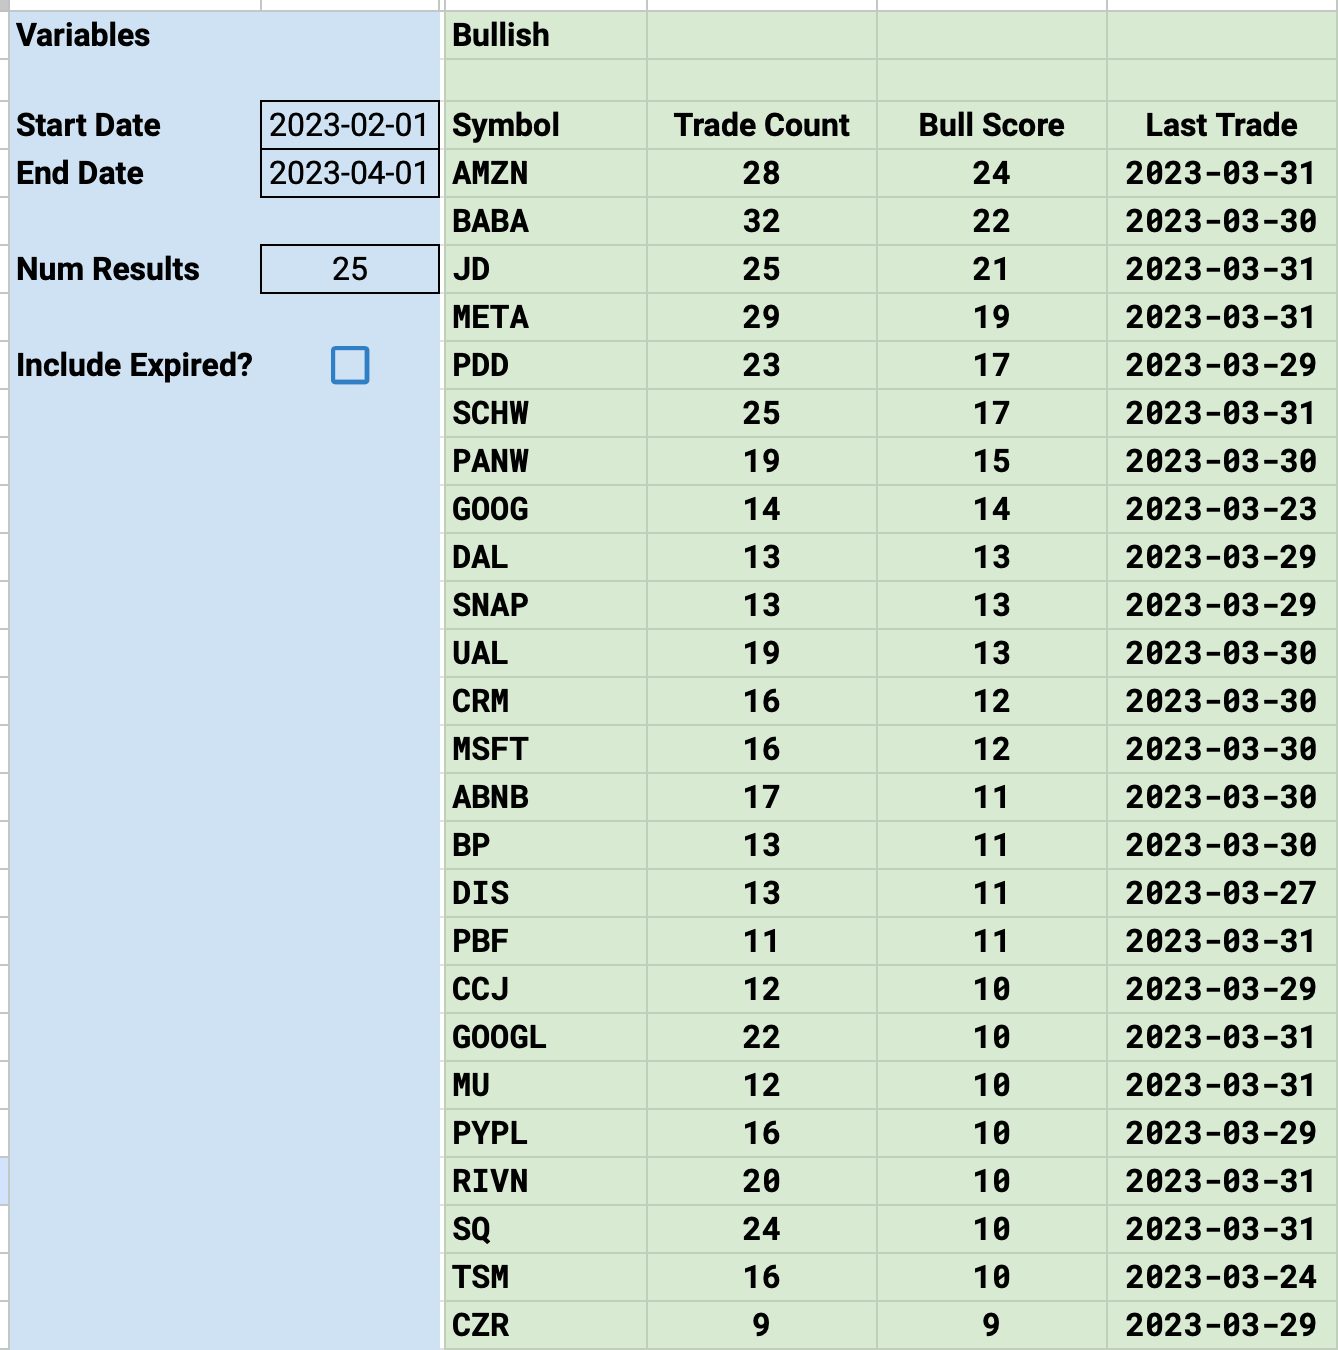Click DIS last trade 2023-03-27
The width and height of the screenshot is (1338, 1350).
(1222, 893)
